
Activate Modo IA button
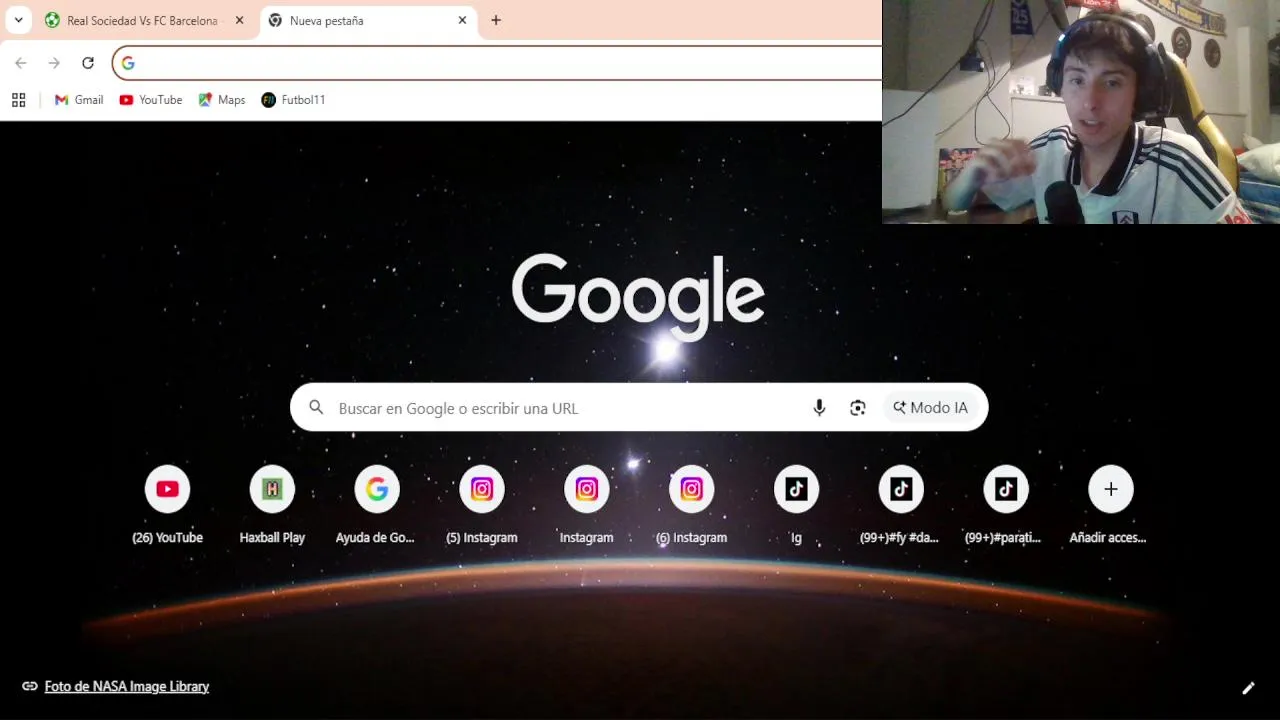pyautogui.click(x=930, y=408)
